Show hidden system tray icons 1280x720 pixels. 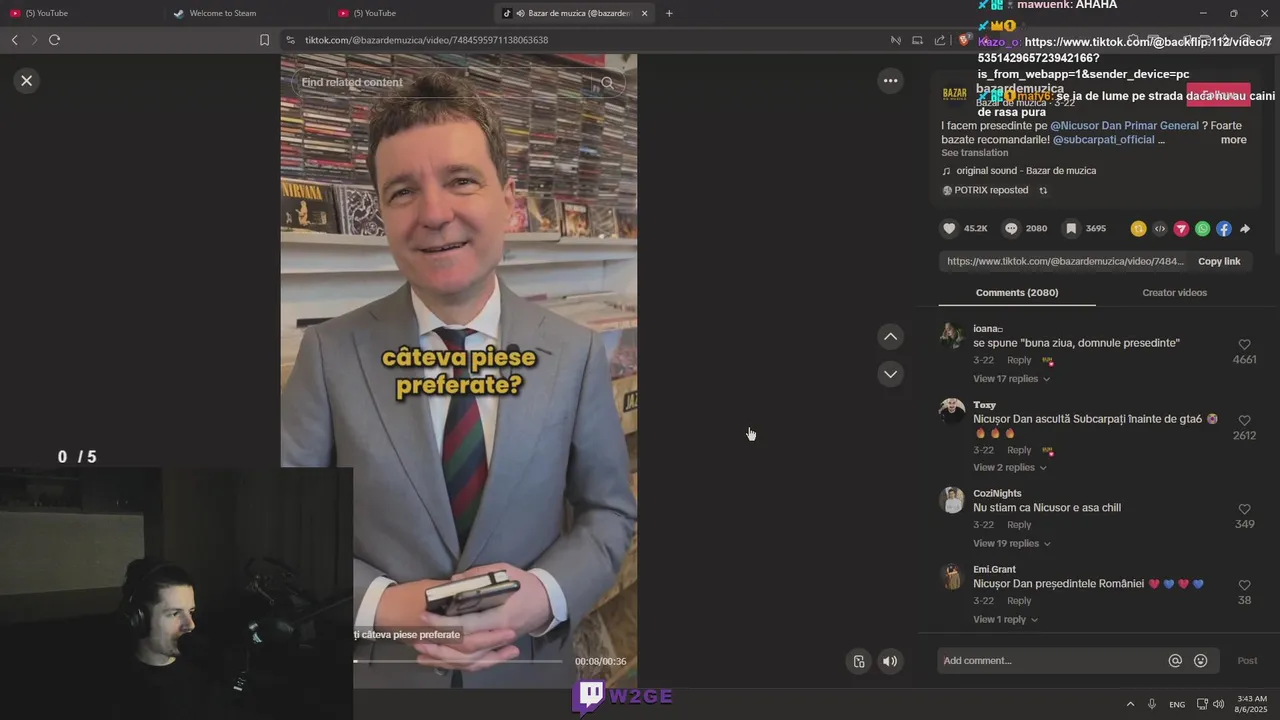tap(1130, 704)
